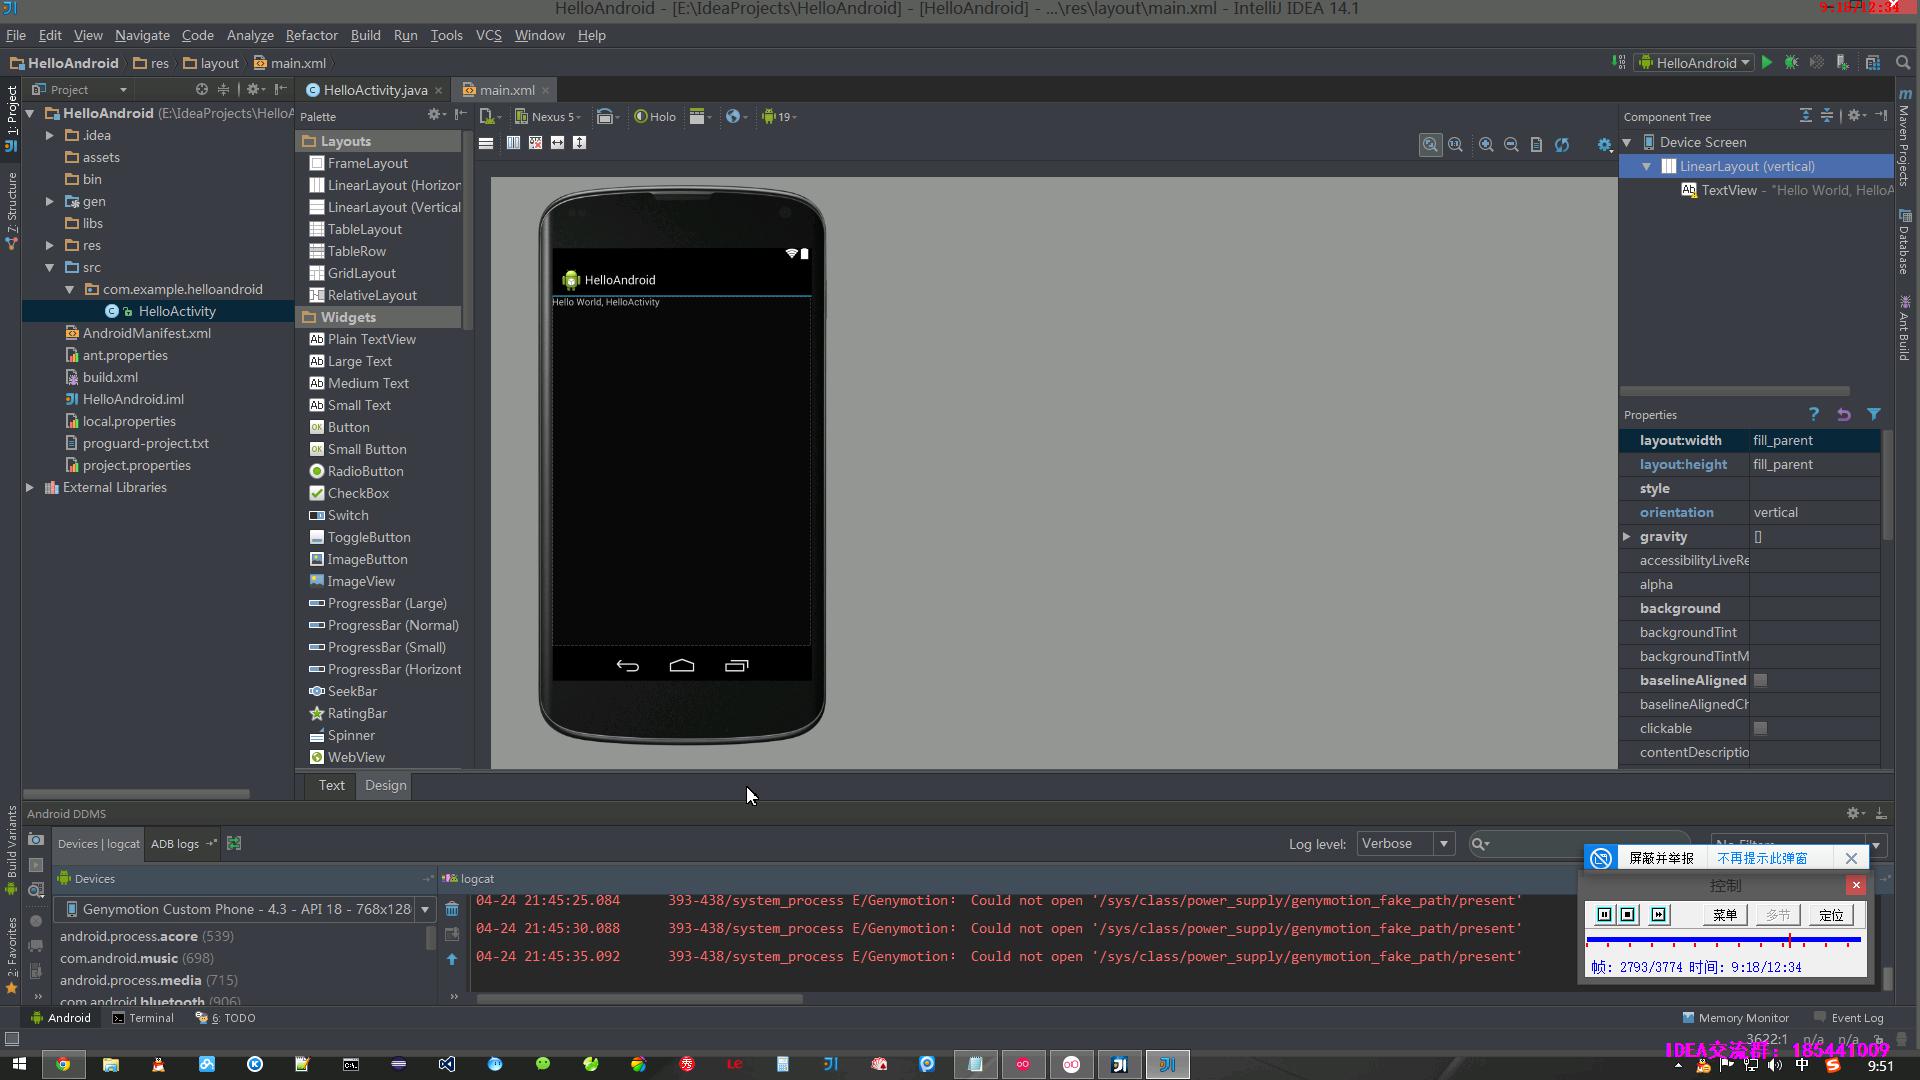Zoom in the layout preview

(1486, 144)
